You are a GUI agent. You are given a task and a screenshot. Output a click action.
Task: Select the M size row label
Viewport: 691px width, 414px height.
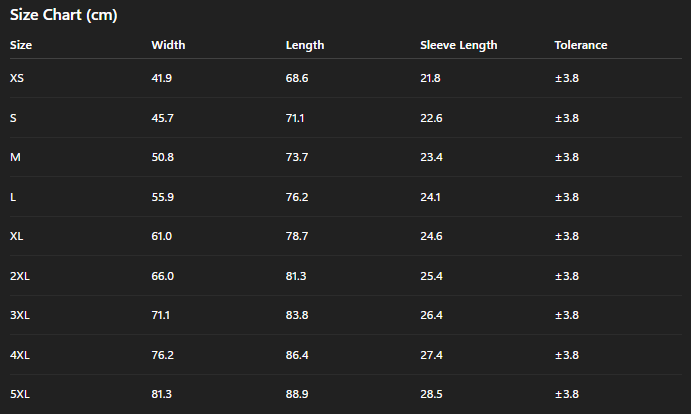15,157
